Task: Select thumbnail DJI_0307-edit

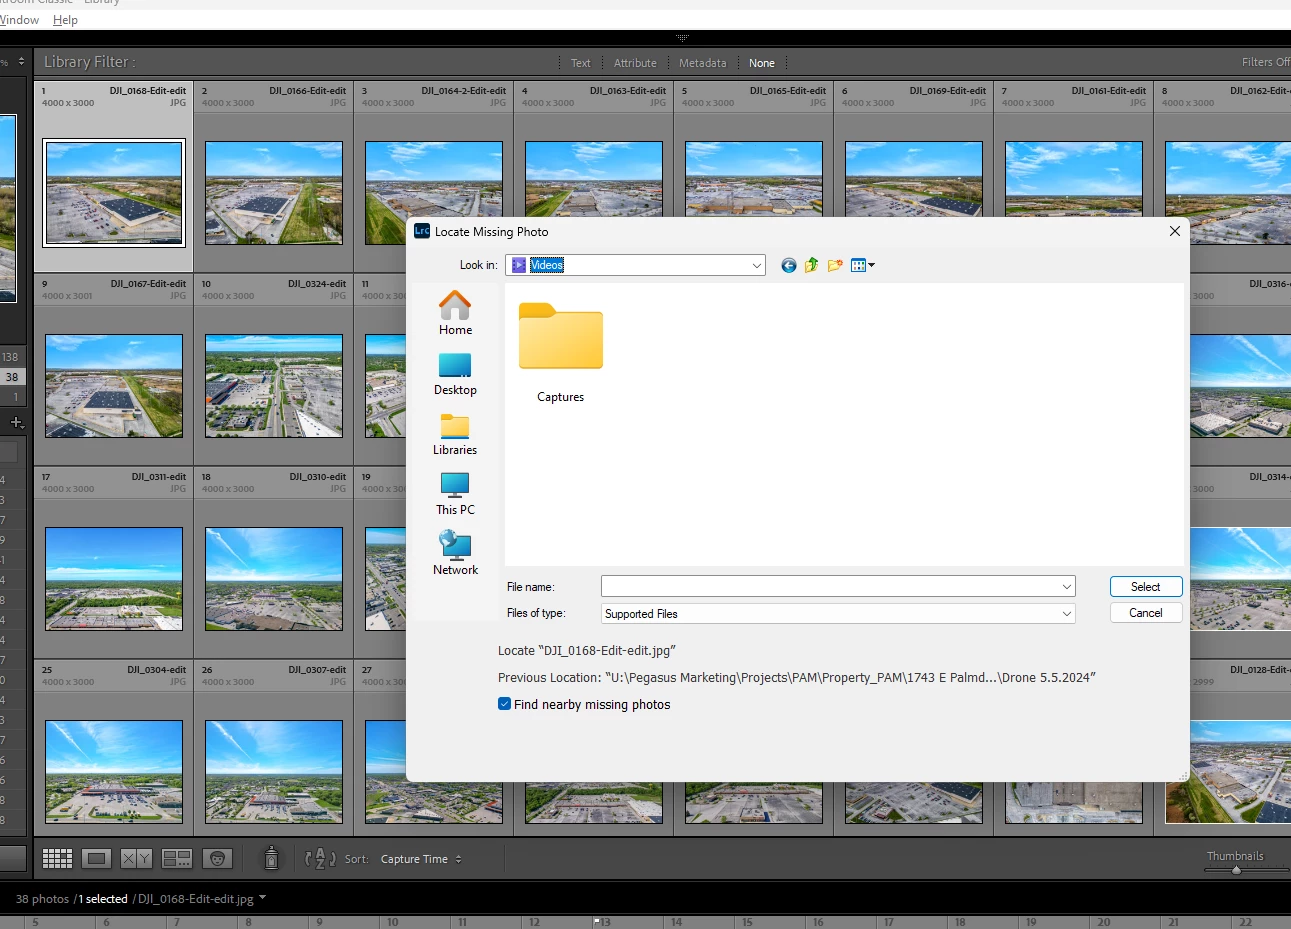Action: tap(274, 772)
